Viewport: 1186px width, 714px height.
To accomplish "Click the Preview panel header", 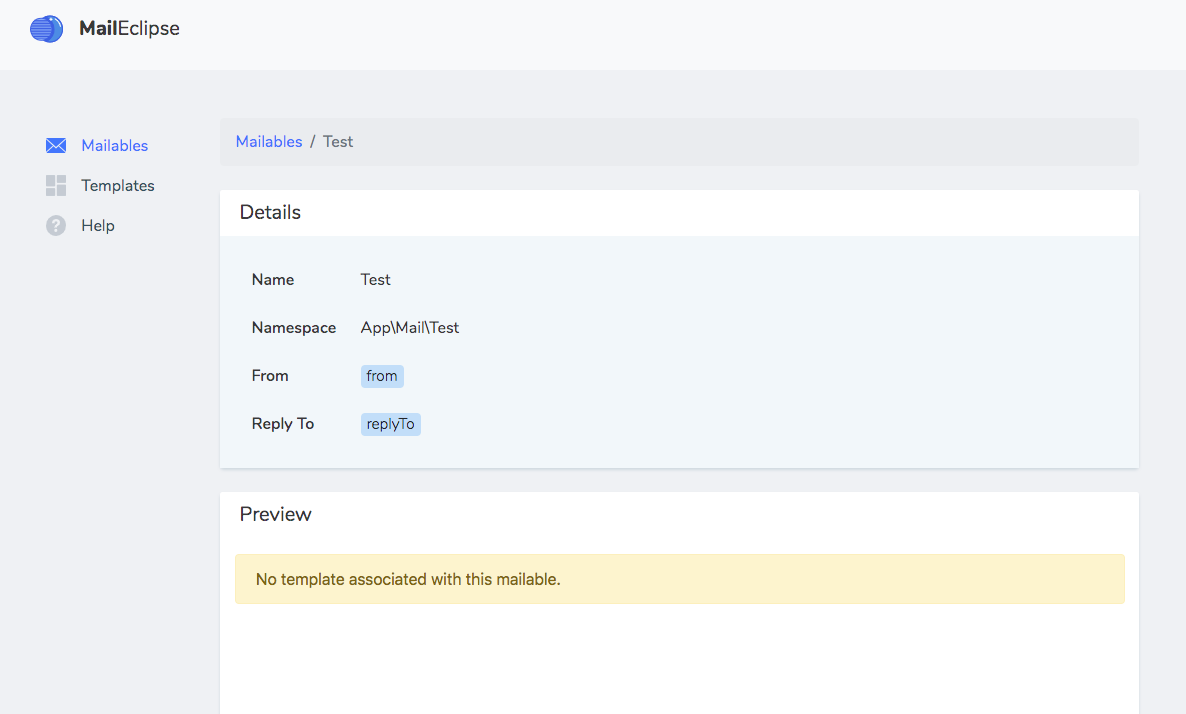I will tap(275, 514).
